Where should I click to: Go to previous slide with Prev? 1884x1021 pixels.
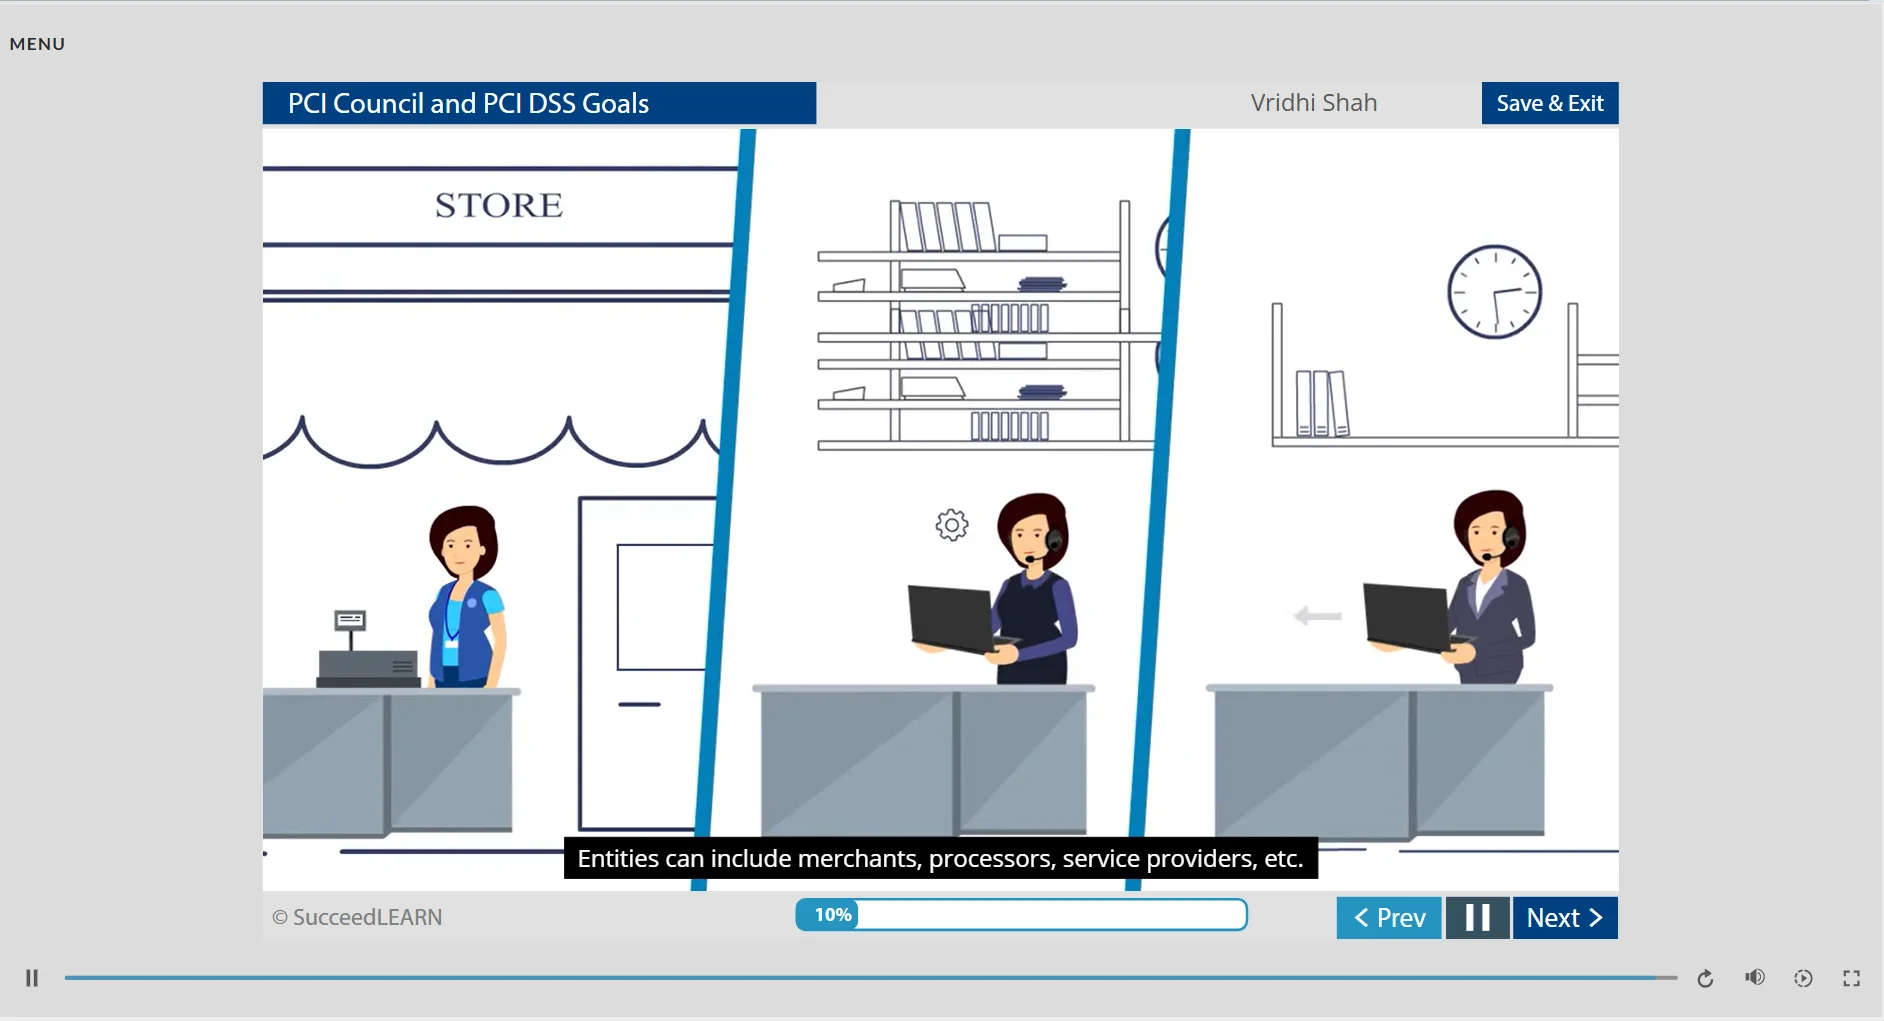click(x=1389, y=918)
